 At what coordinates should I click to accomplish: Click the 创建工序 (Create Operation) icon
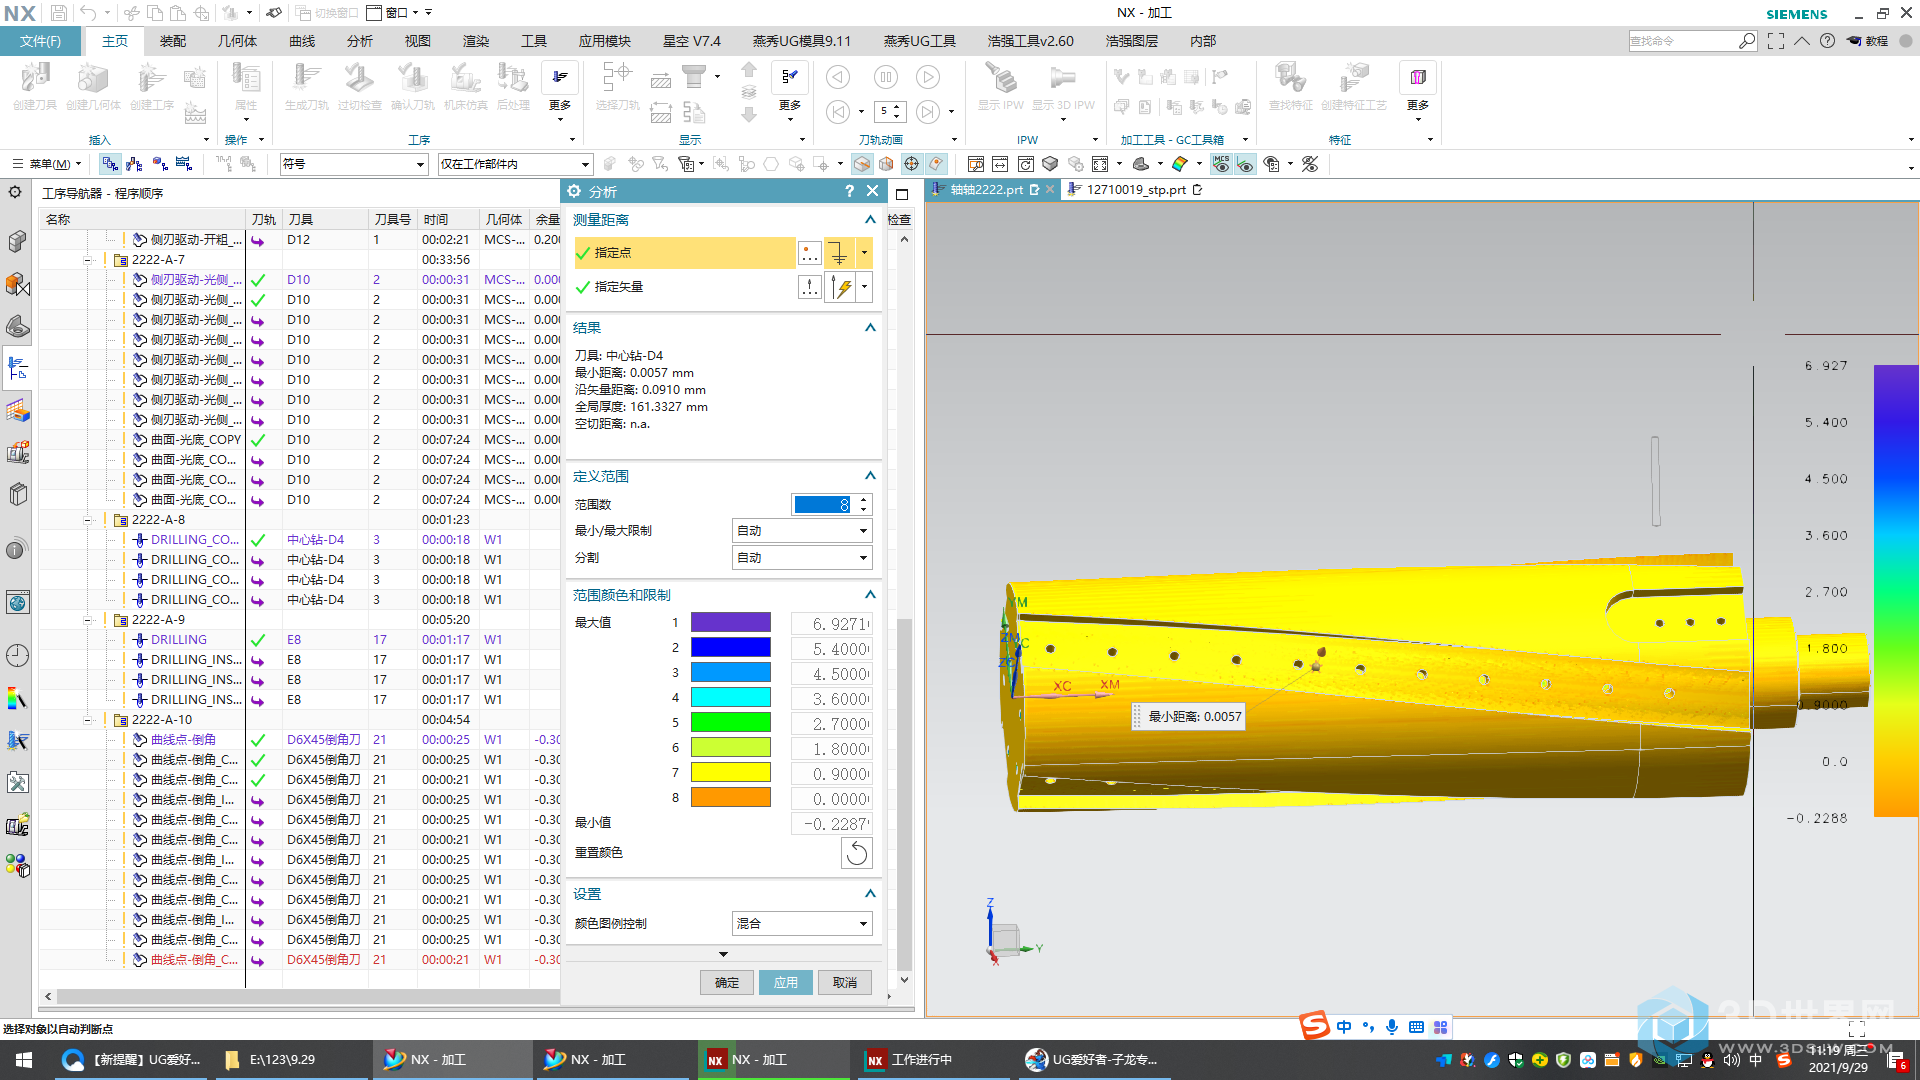(x=151, y=86)
